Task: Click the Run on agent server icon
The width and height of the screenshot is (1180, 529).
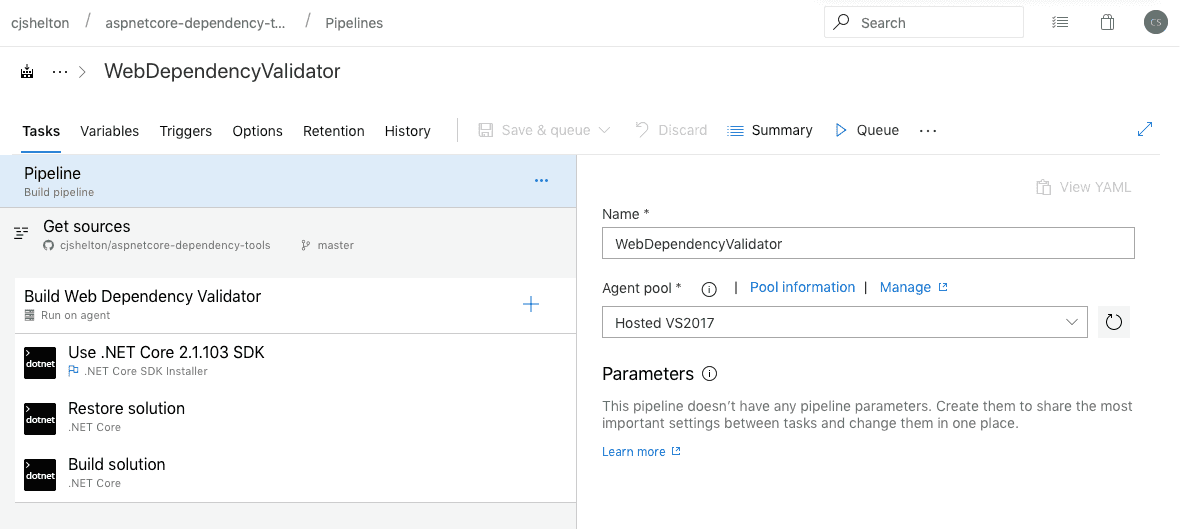Action: 29,315
